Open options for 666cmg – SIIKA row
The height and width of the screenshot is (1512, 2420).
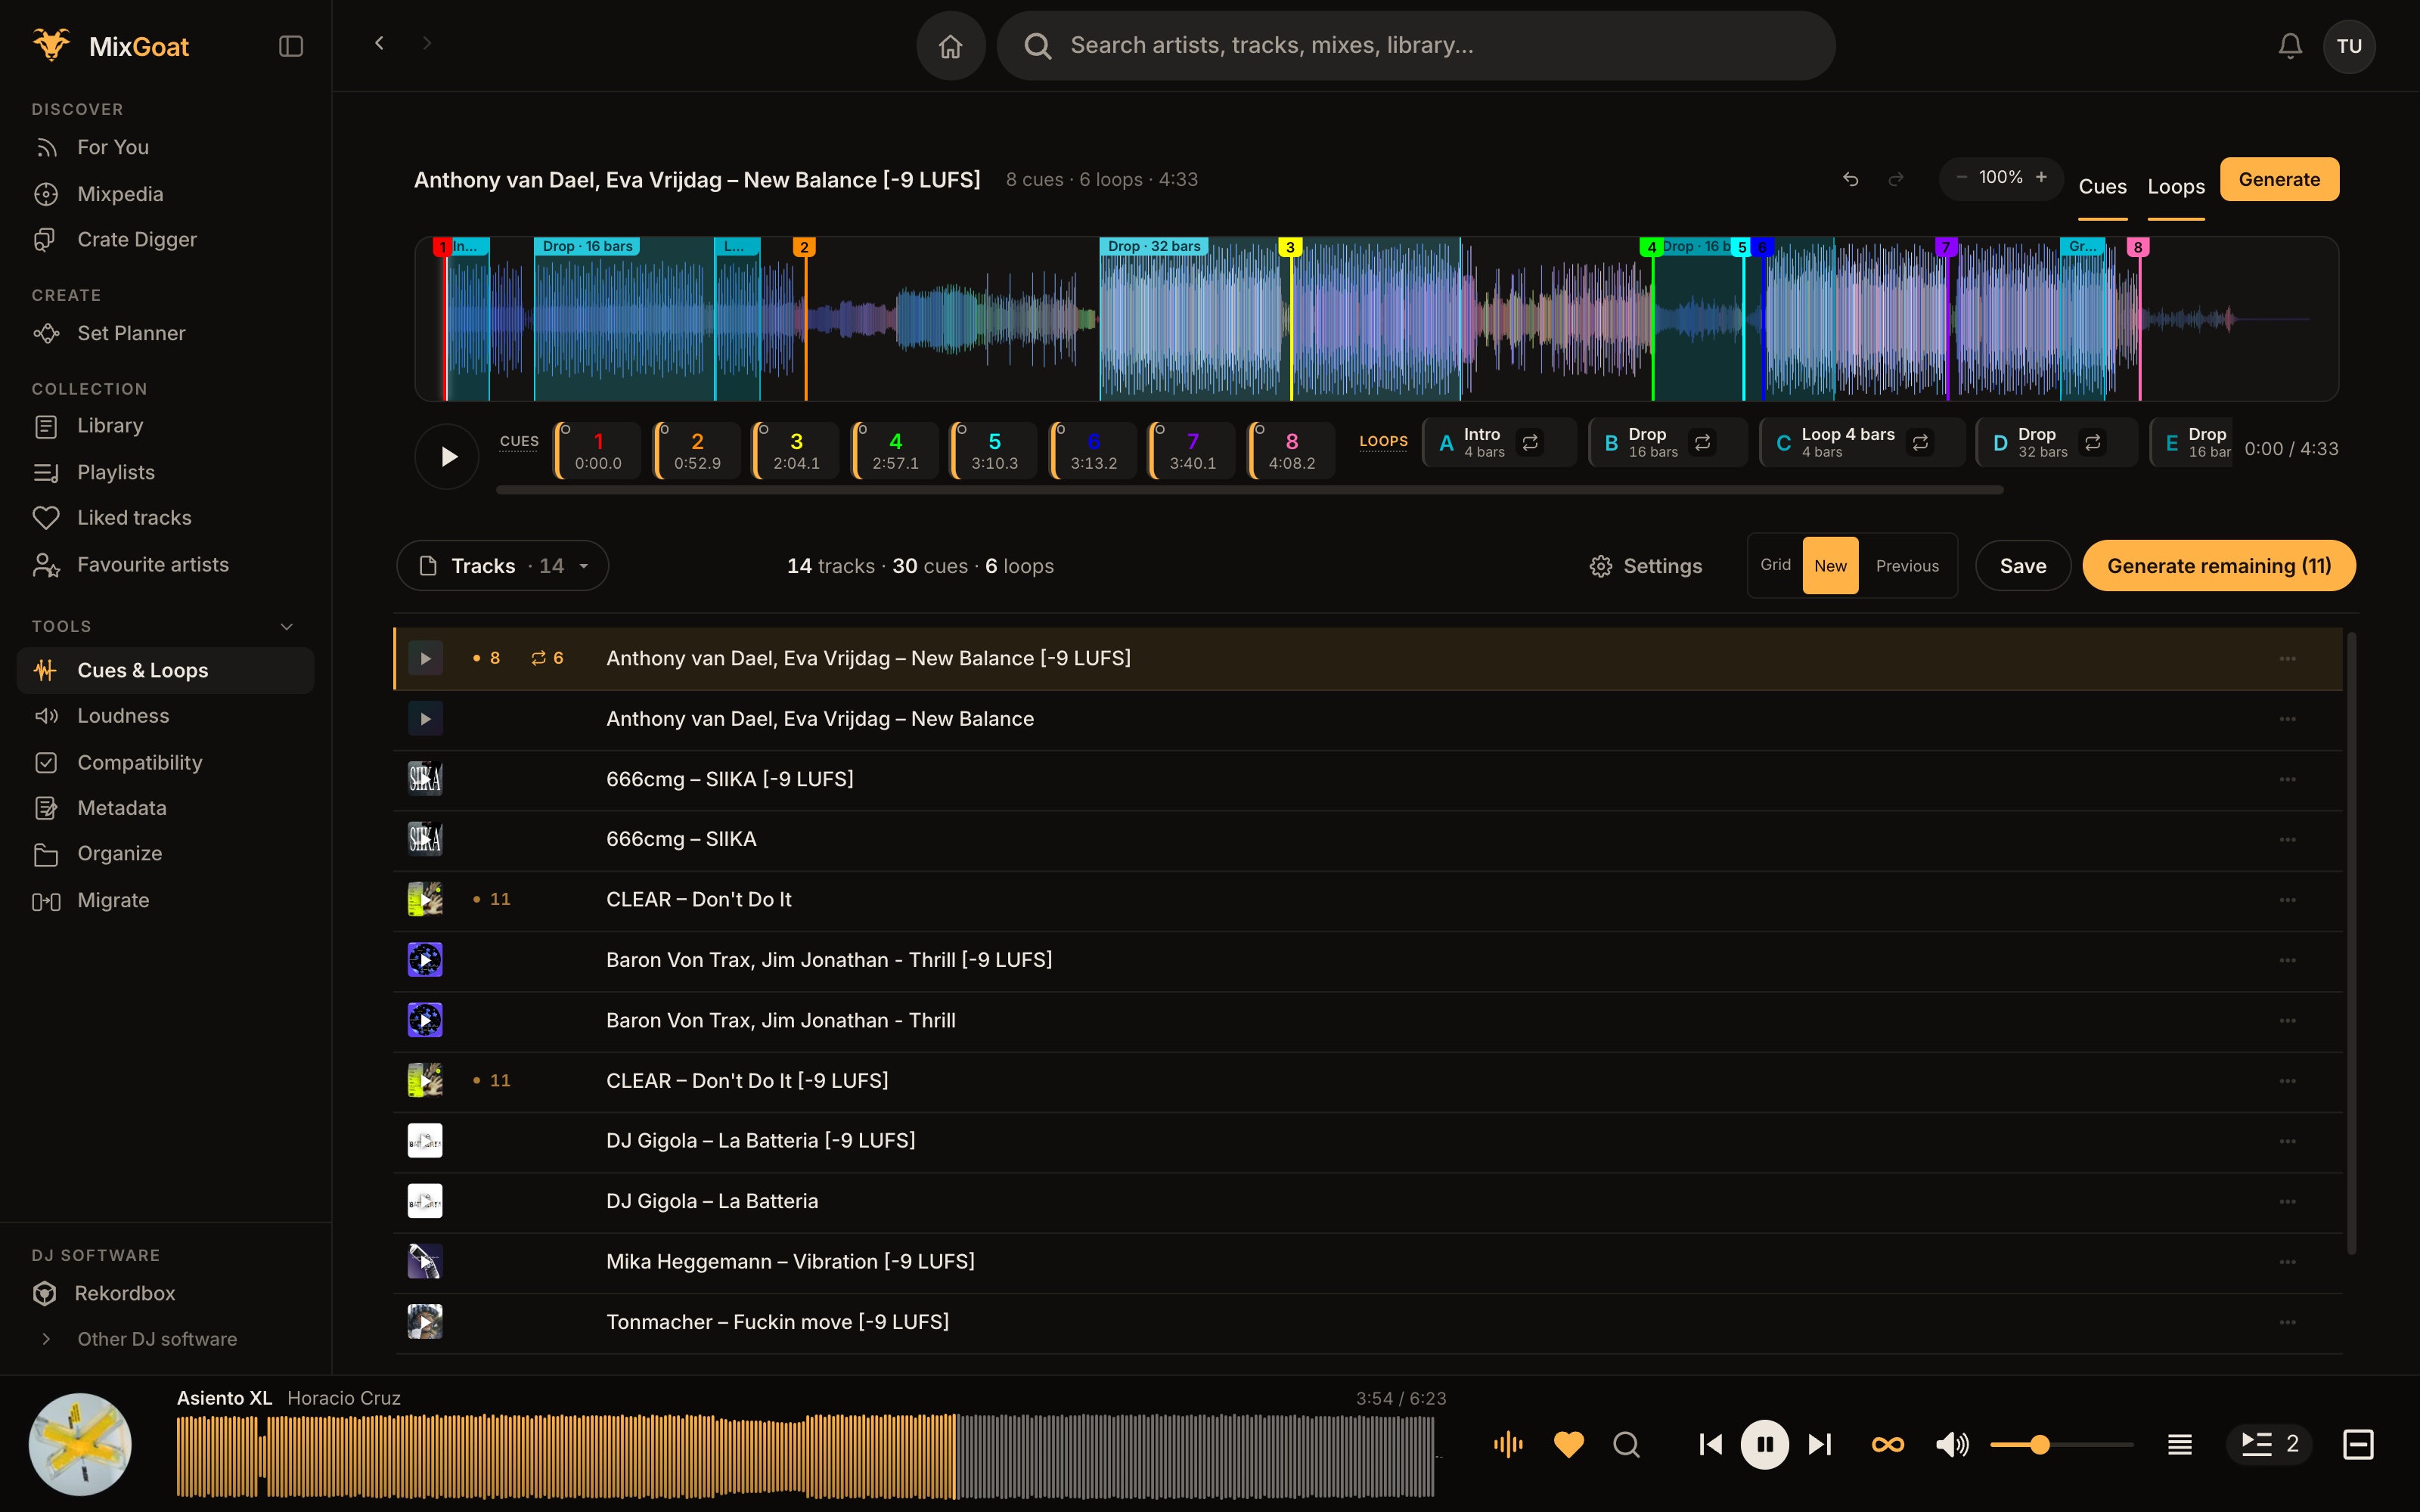(x=2287, y=840)
